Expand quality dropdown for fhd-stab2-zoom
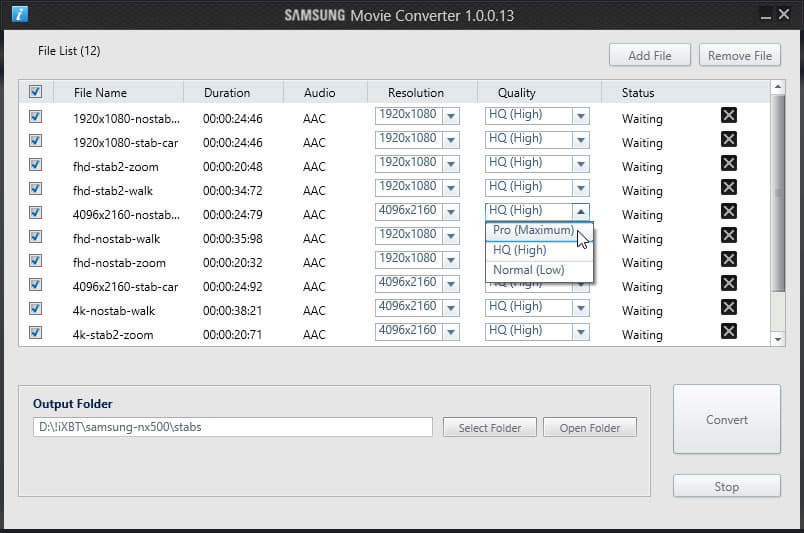The width and height of the screenshot is (804, 533). [x=580, y=164]
